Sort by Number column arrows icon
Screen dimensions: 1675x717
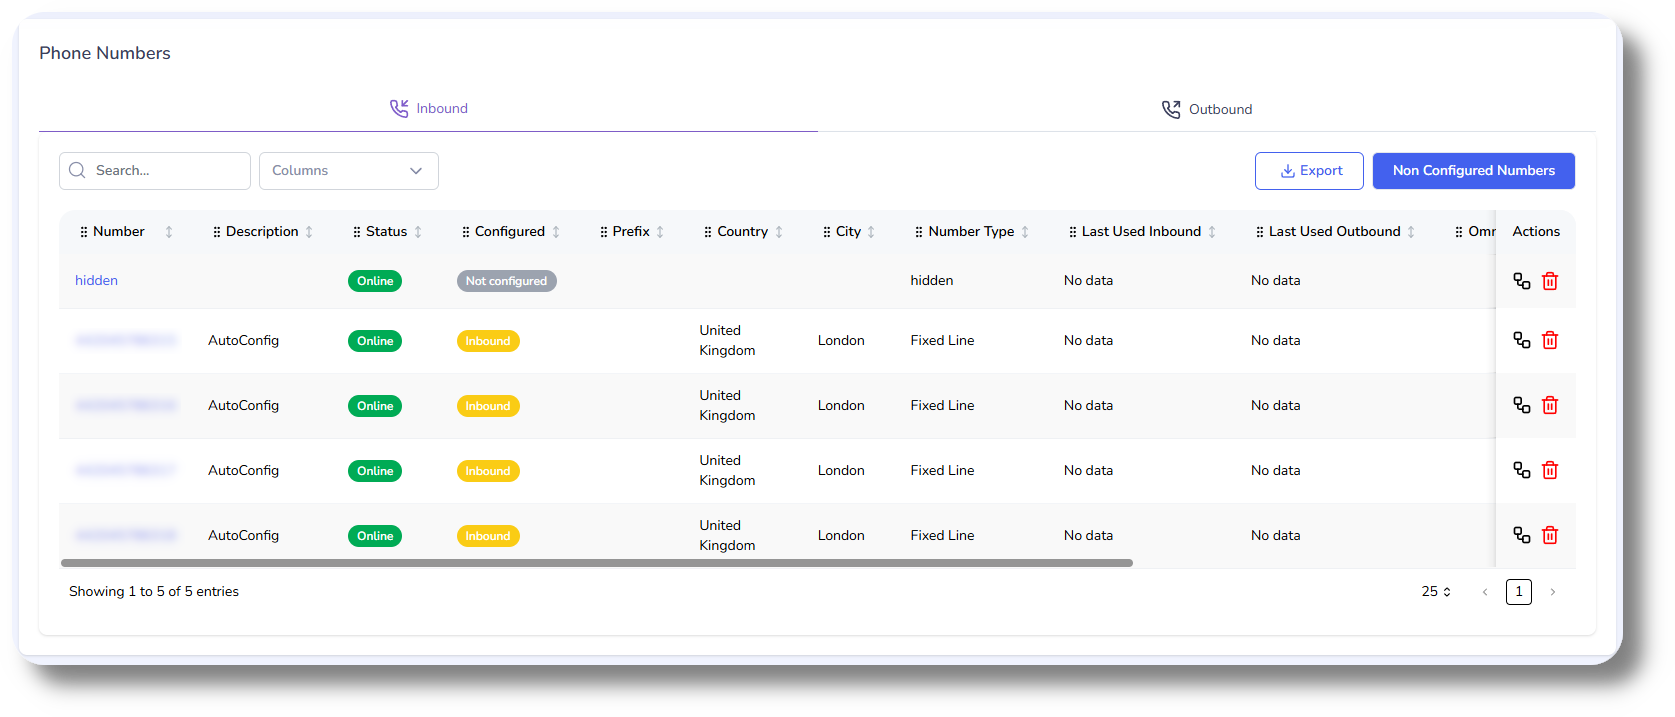tap(169, 232)
